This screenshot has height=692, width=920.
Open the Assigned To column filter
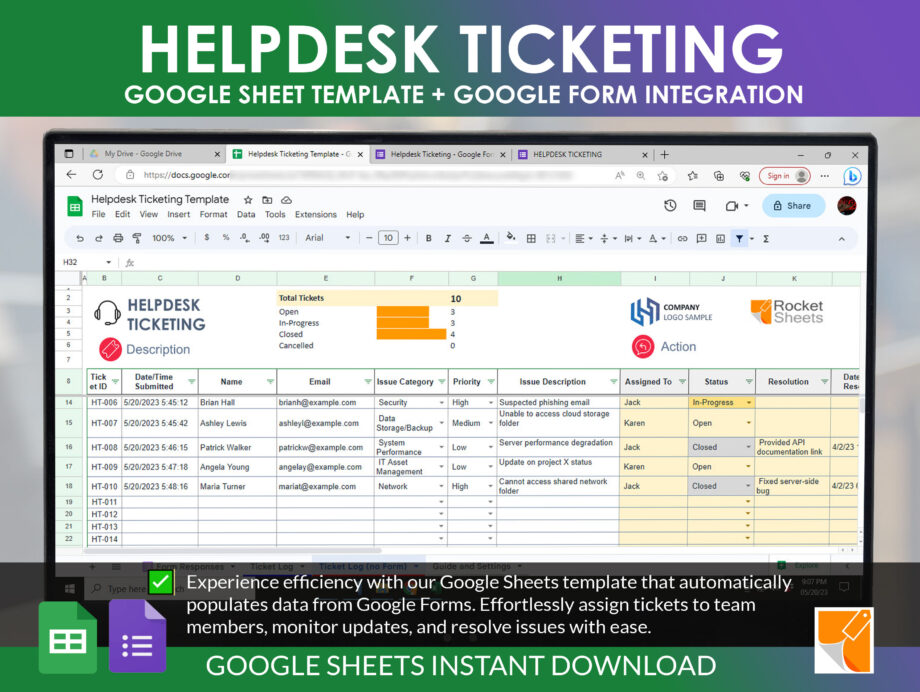tap(682, 382)
